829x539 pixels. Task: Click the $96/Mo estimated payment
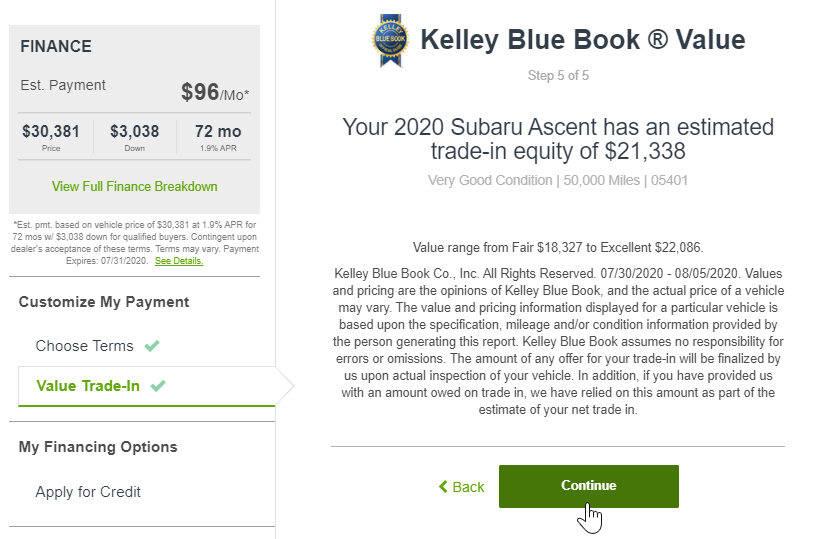(x=215, y=93)
